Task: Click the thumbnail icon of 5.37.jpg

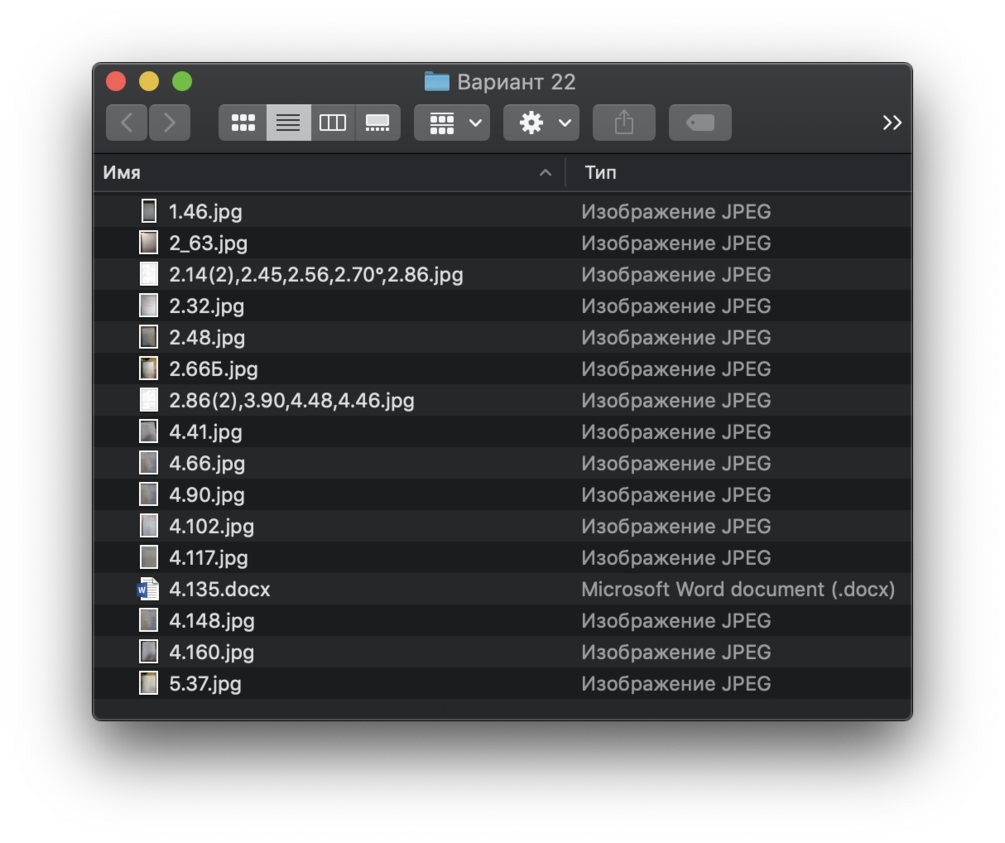Action: point(149,683)
